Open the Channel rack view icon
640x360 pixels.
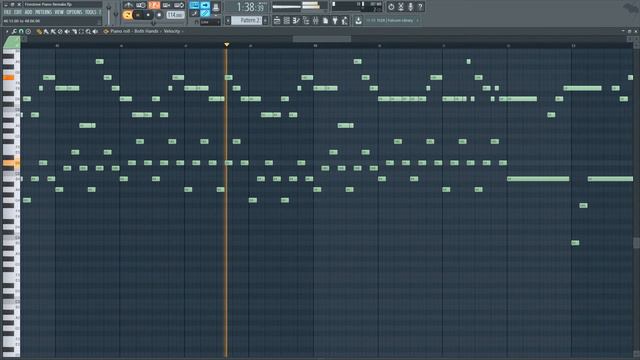click(287, 20)
